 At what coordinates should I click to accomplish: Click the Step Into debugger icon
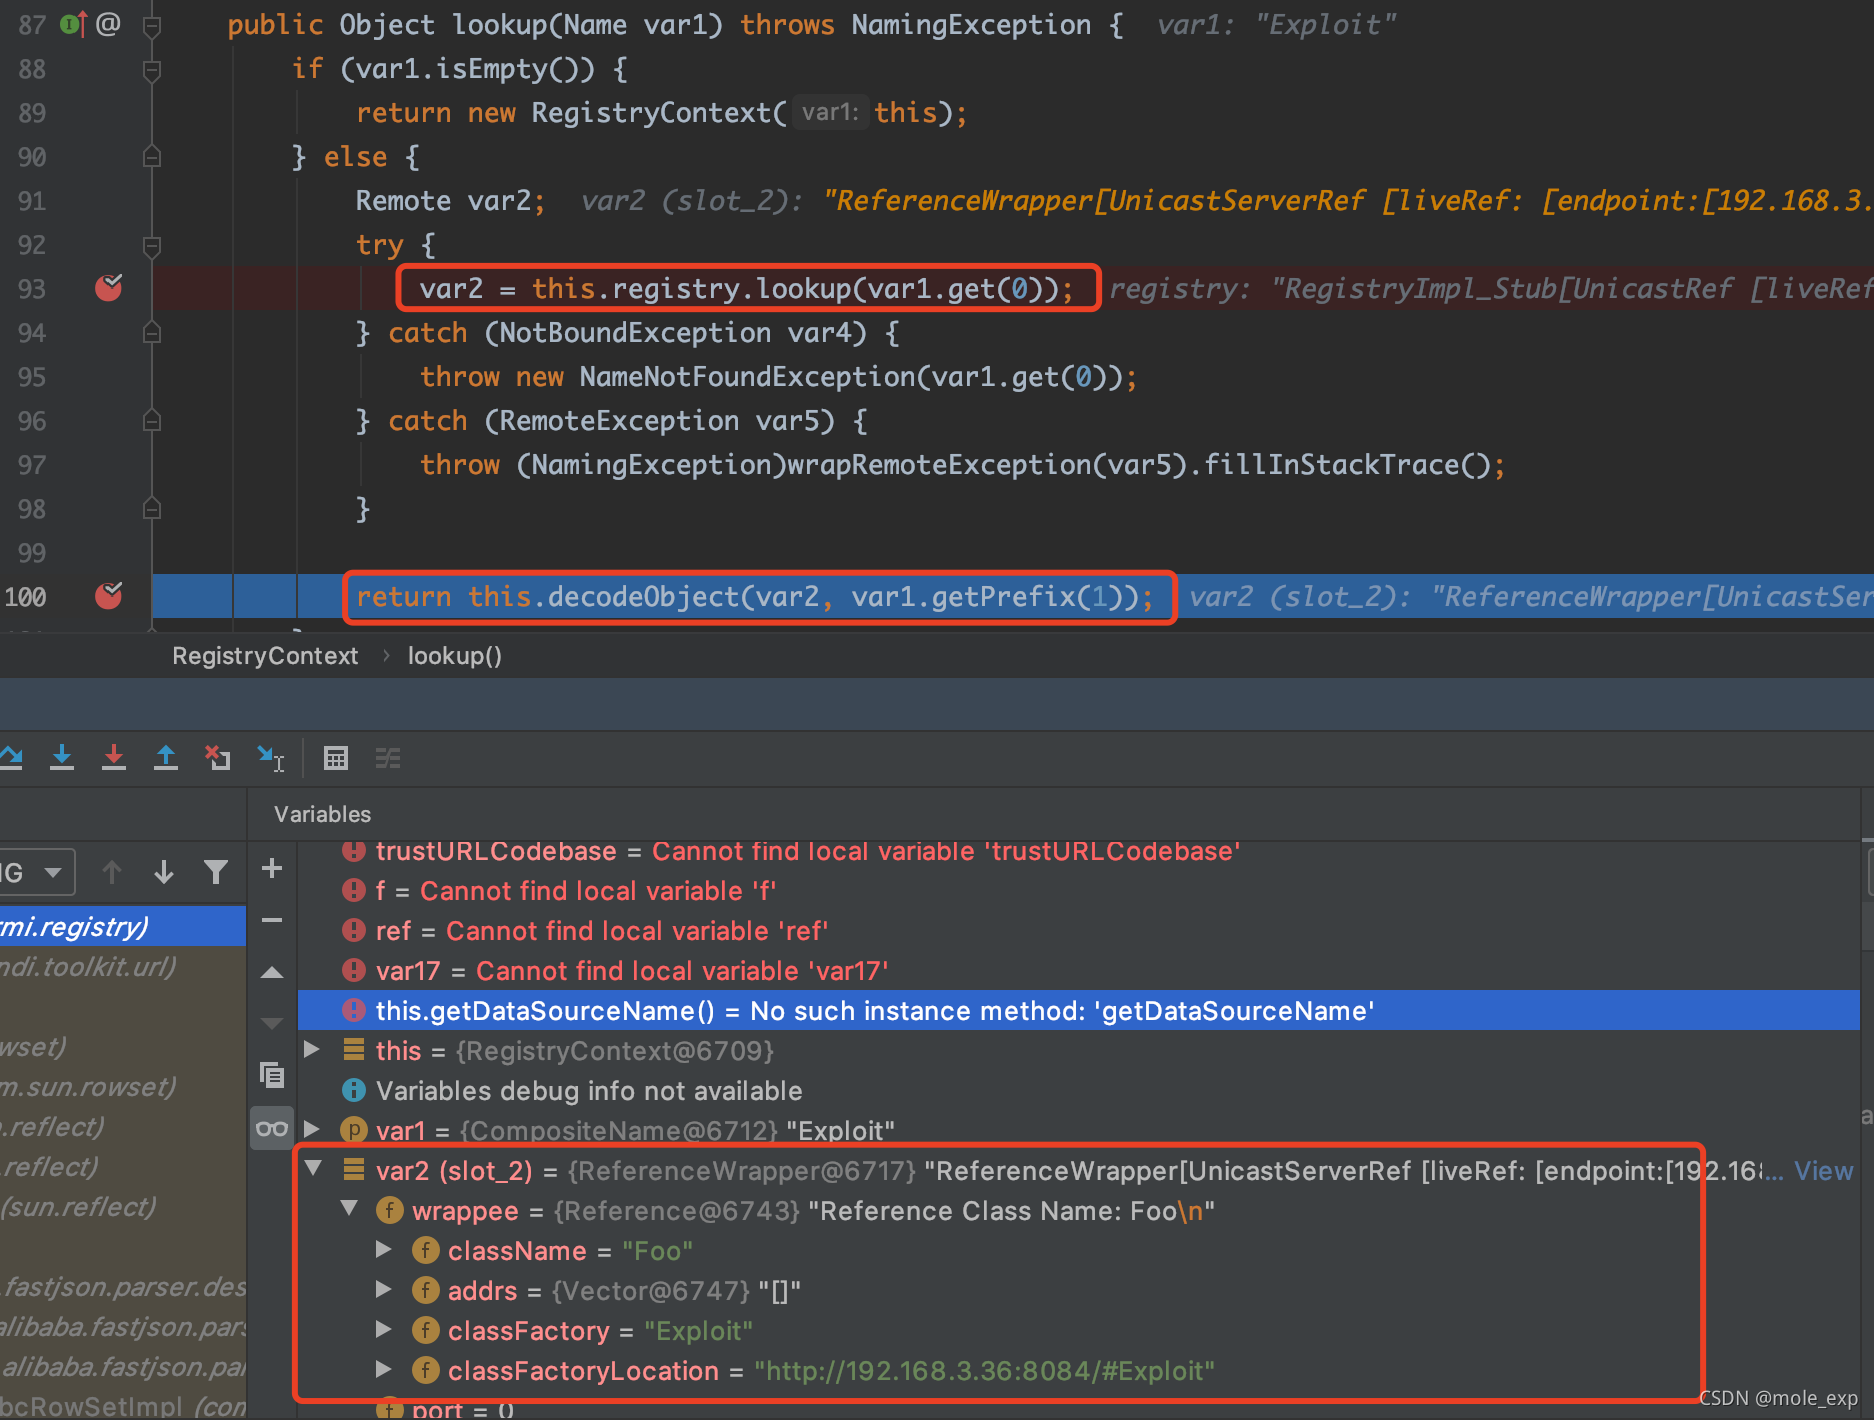(x=62, y=758)
